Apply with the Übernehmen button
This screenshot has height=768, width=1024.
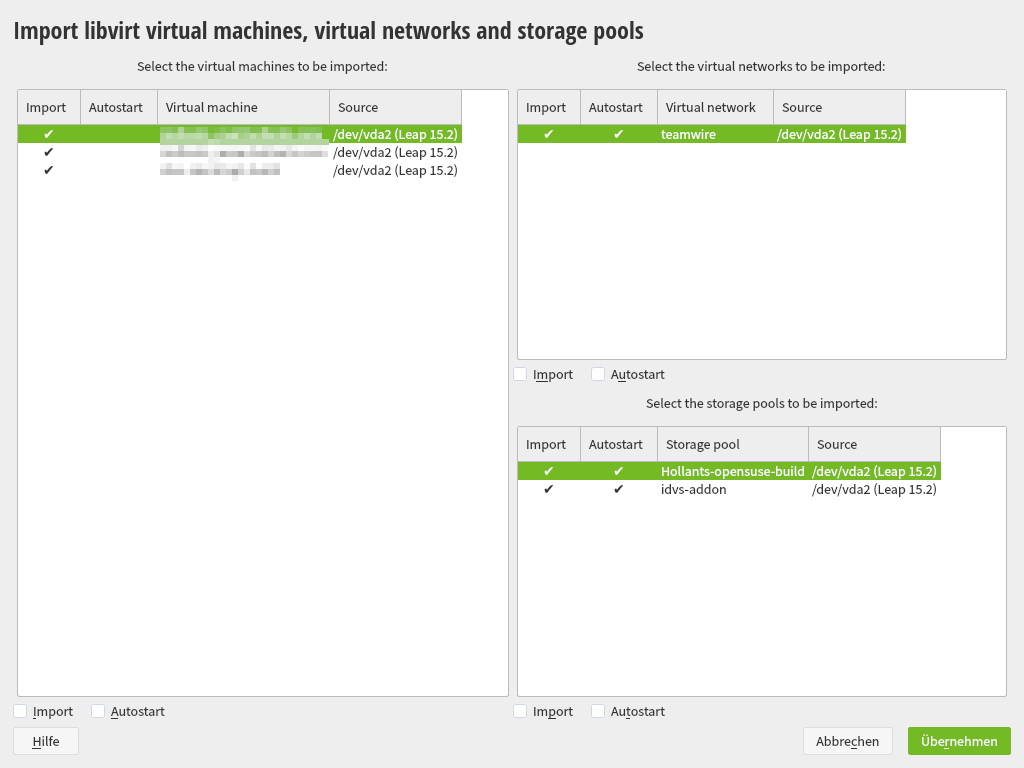959,741
